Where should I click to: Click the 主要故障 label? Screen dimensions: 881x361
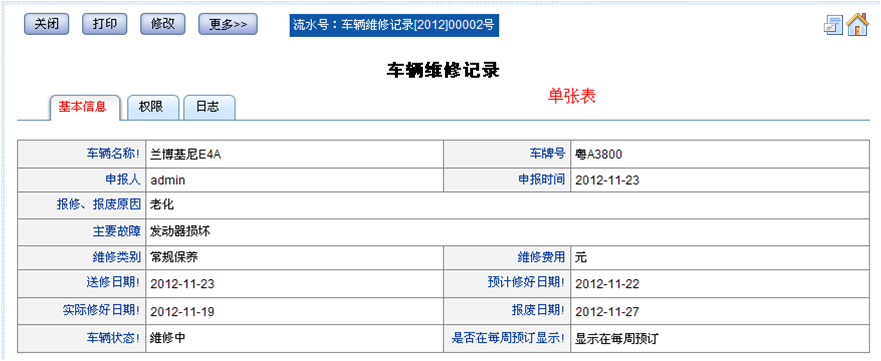tap(116, 230)
